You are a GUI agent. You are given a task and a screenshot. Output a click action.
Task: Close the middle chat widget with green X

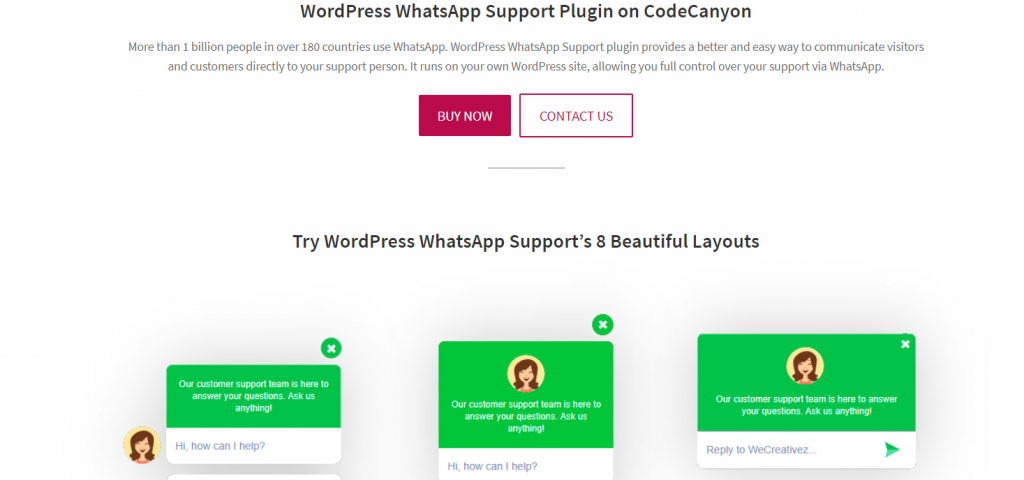pyautogui.click(x=603, y=325)
